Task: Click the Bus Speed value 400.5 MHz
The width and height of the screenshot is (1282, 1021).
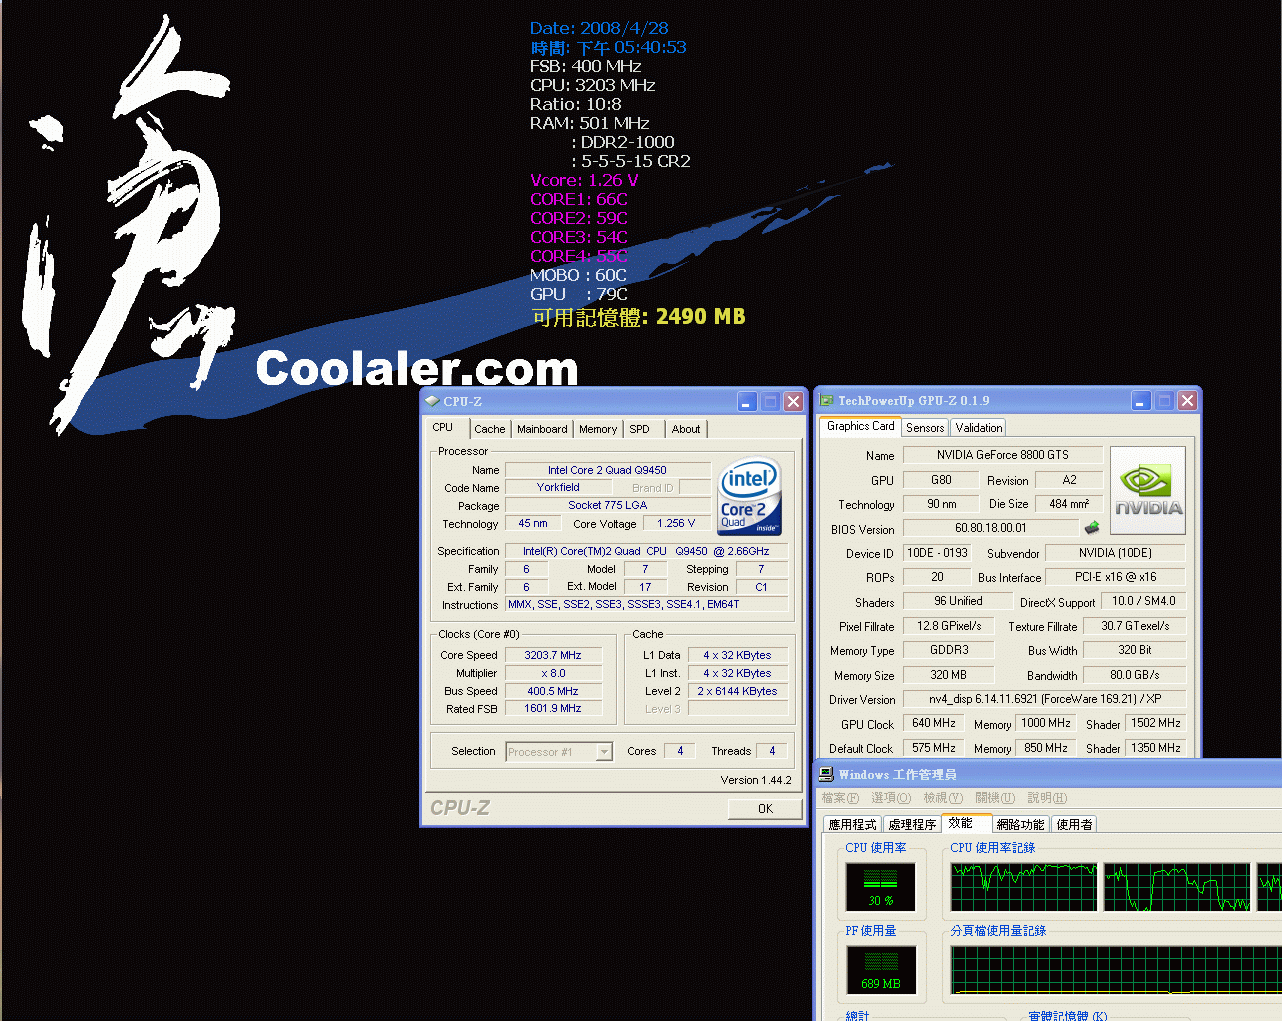Action: coord(553,691)
